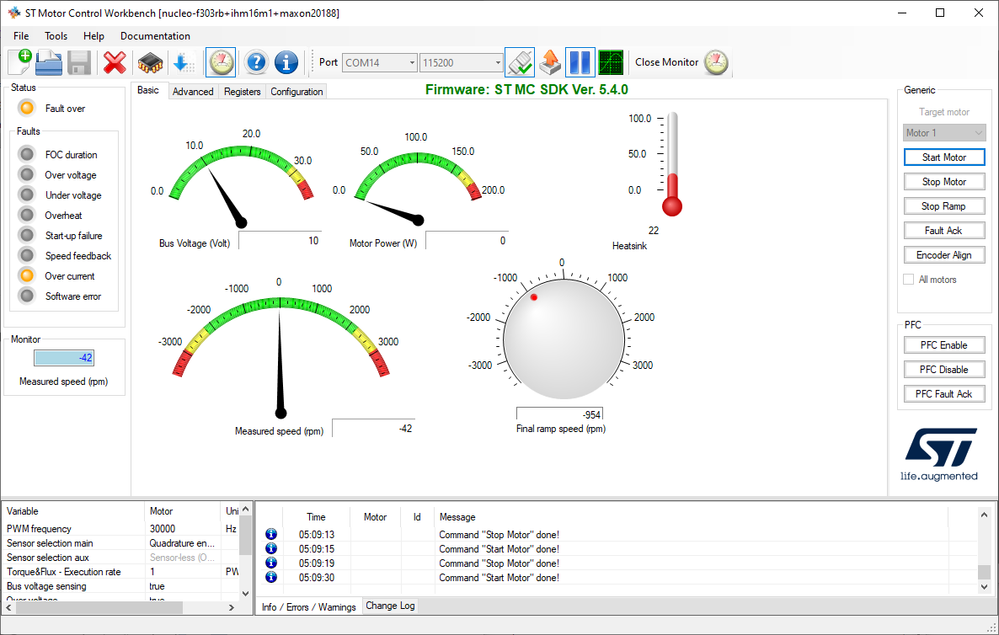
Task: Expand the Target motor Motor 1 dropdown
Action: [944, 132]
